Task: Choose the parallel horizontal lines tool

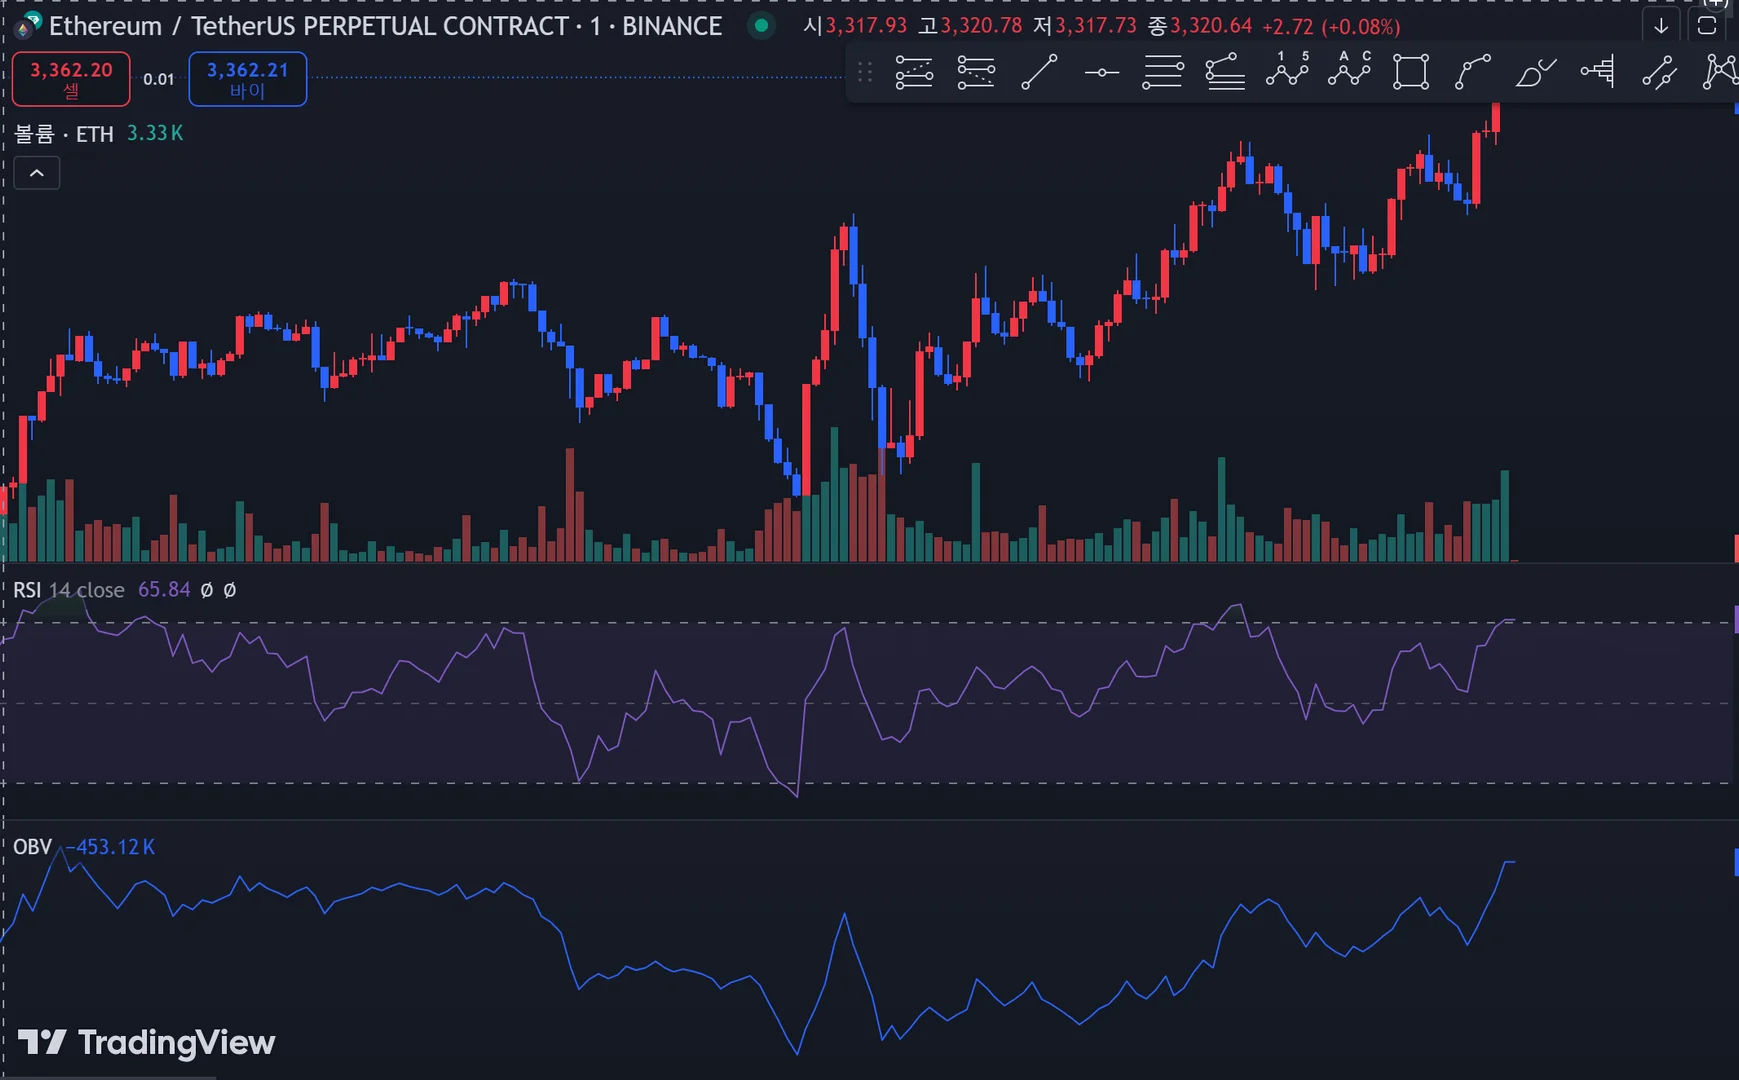Action: (1163, 72)
